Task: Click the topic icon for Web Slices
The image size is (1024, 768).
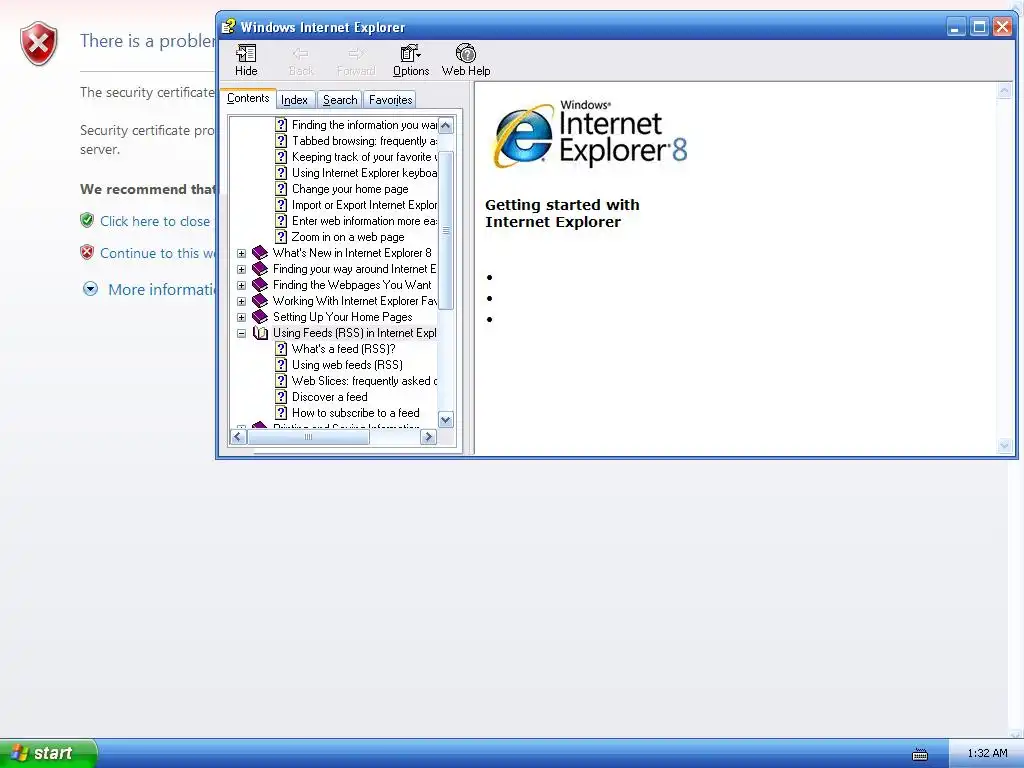Action: (x=281, y=381)
